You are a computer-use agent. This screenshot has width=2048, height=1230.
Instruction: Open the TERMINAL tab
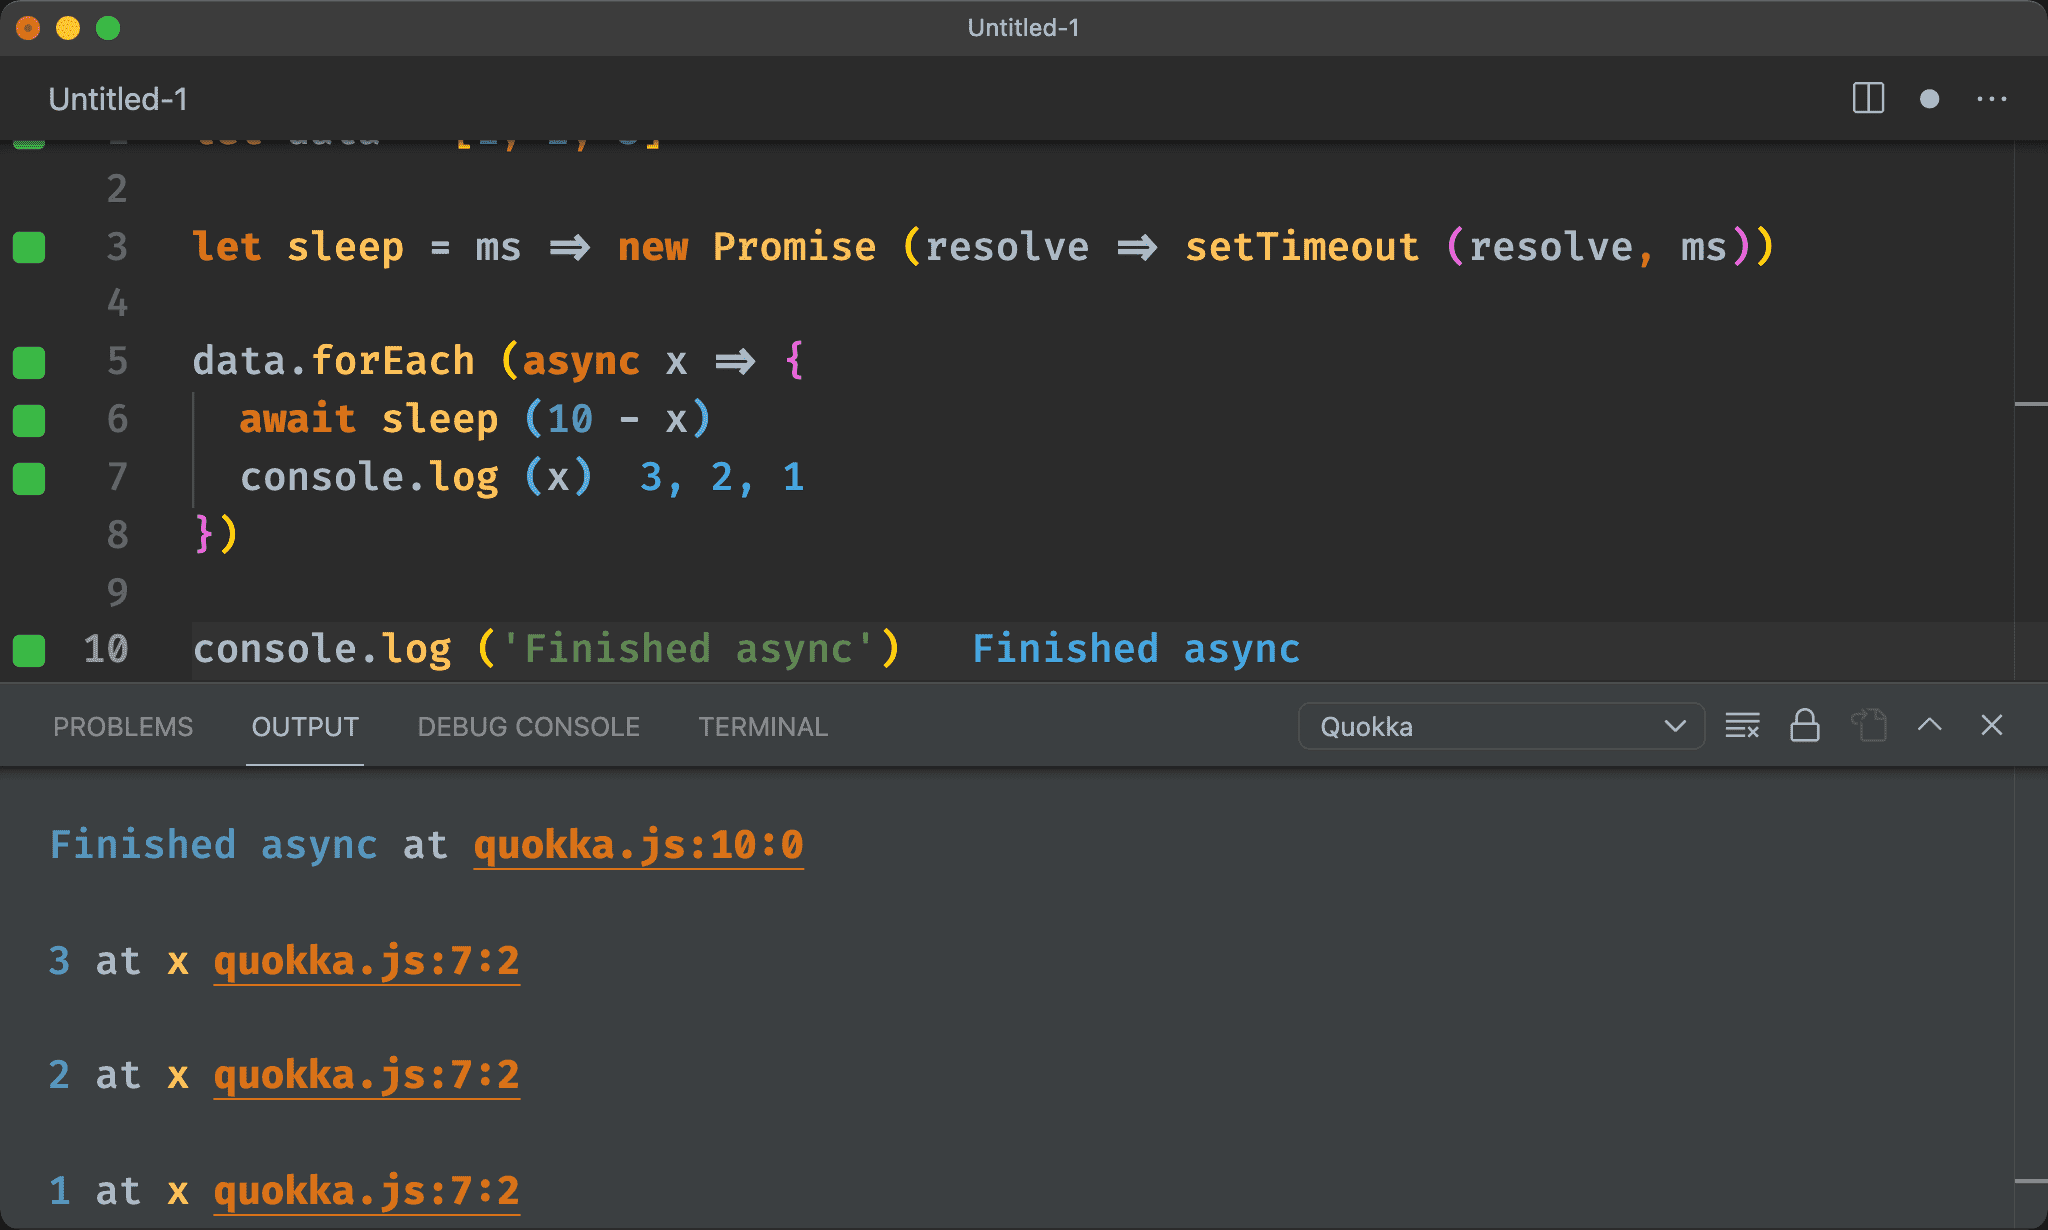point(763,727)
